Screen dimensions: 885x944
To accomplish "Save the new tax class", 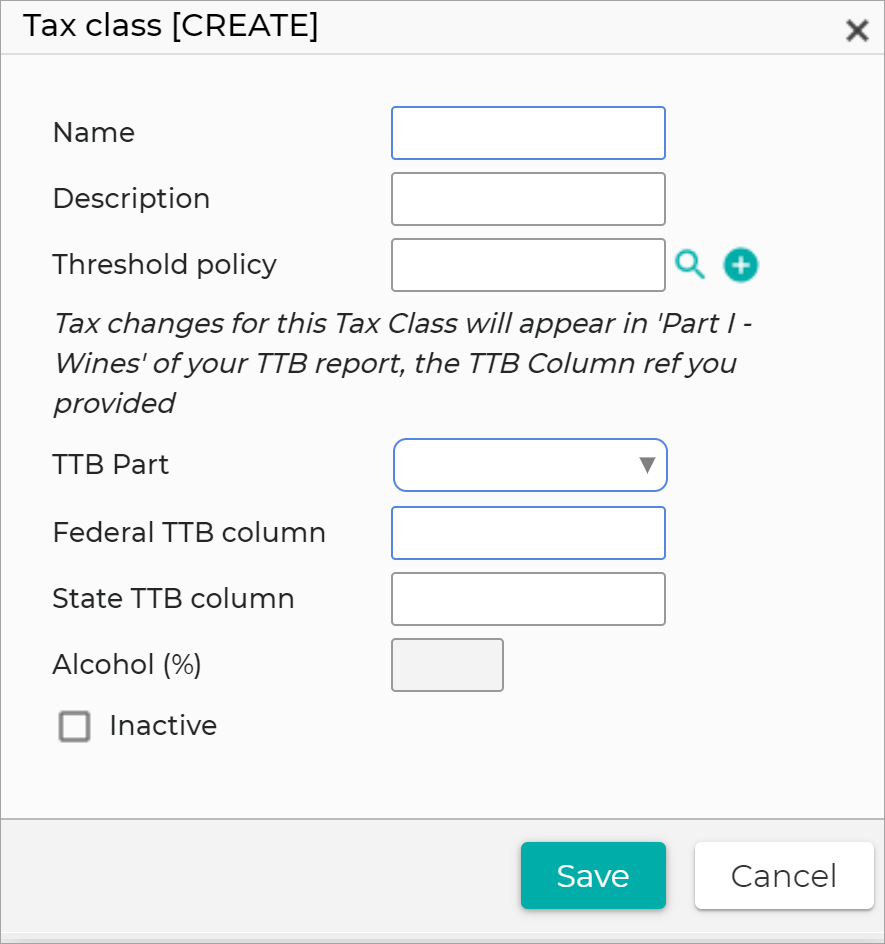I will coord(593,875).
